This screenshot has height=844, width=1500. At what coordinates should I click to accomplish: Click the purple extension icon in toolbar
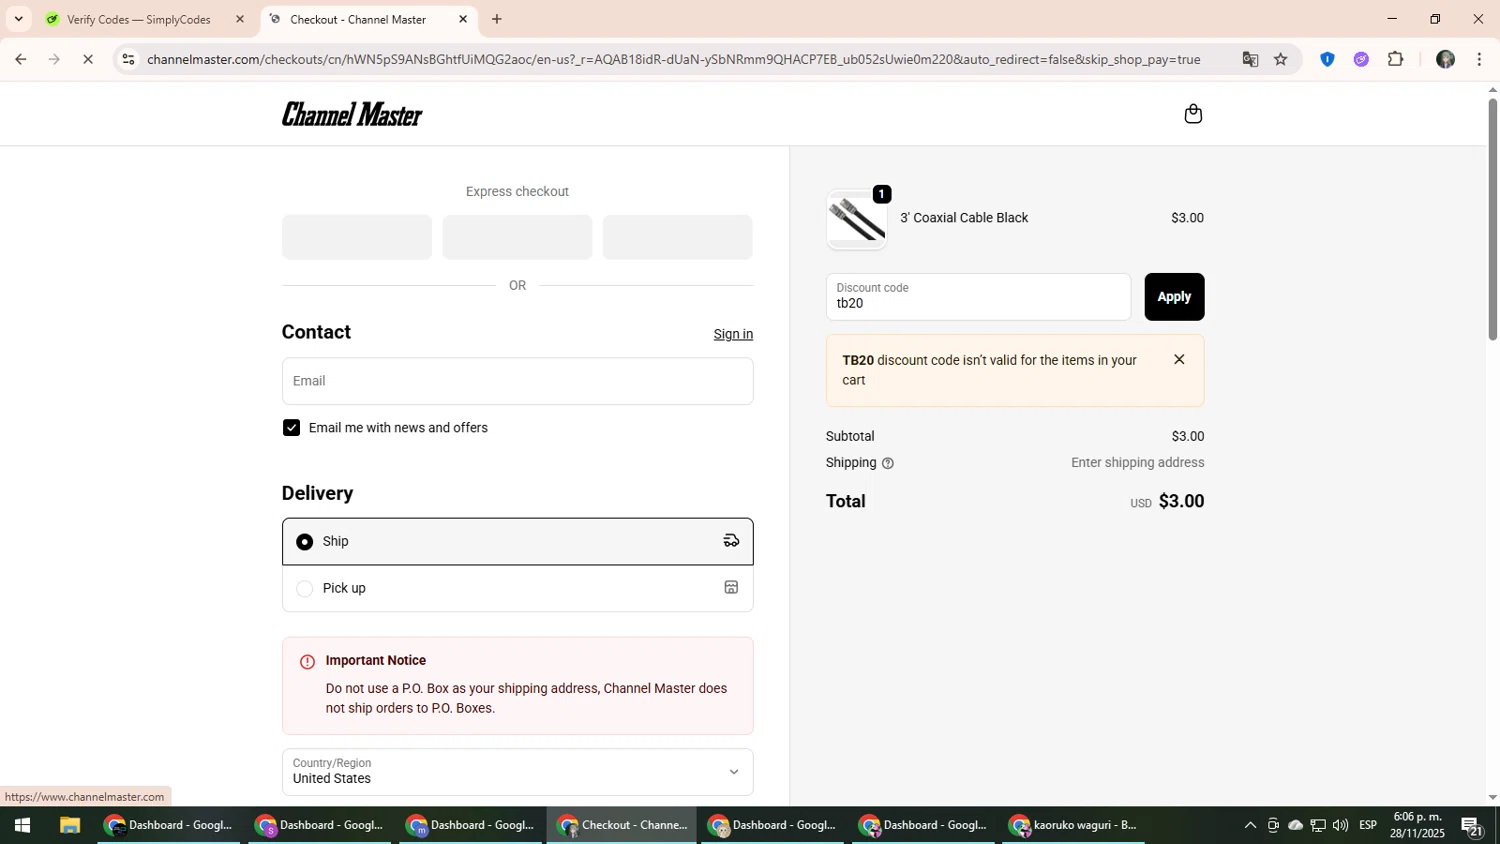click(x=1361, y=59)
